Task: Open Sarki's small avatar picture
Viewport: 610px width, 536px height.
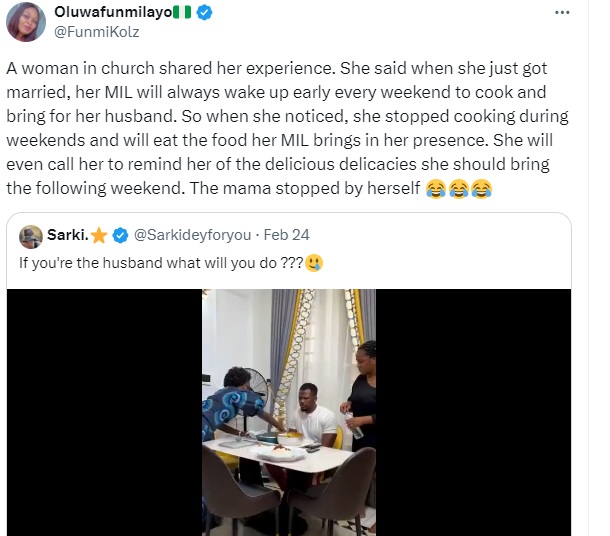Action: point(31,236)
